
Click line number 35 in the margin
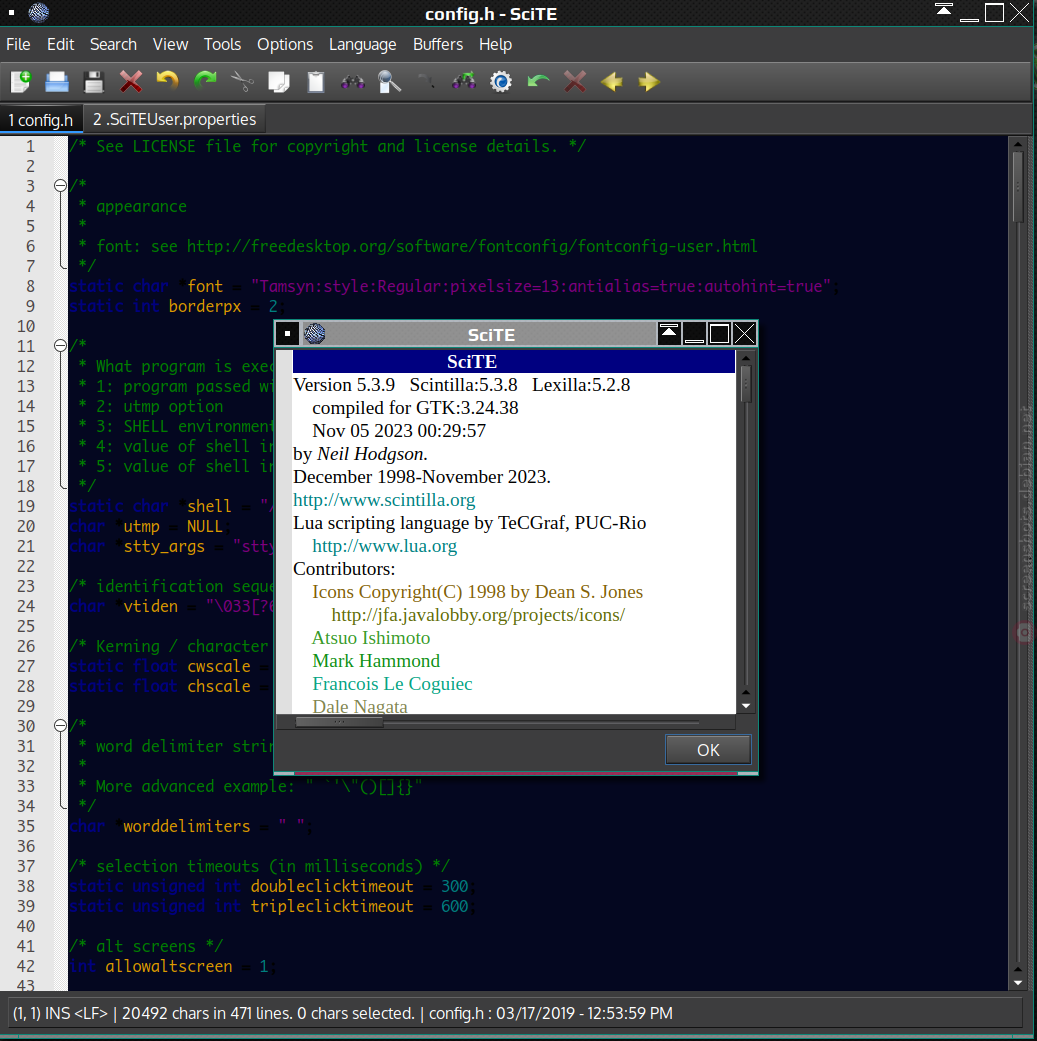click(x=26, y=826)
